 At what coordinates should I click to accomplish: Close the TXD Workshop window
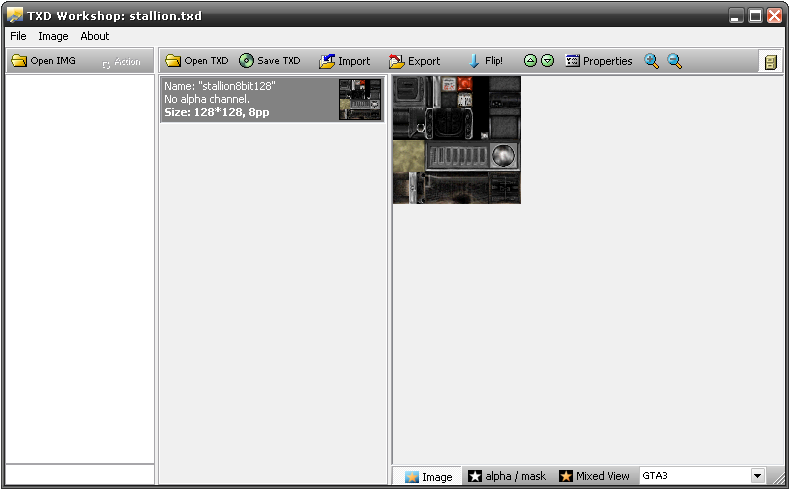click(774, 16)
